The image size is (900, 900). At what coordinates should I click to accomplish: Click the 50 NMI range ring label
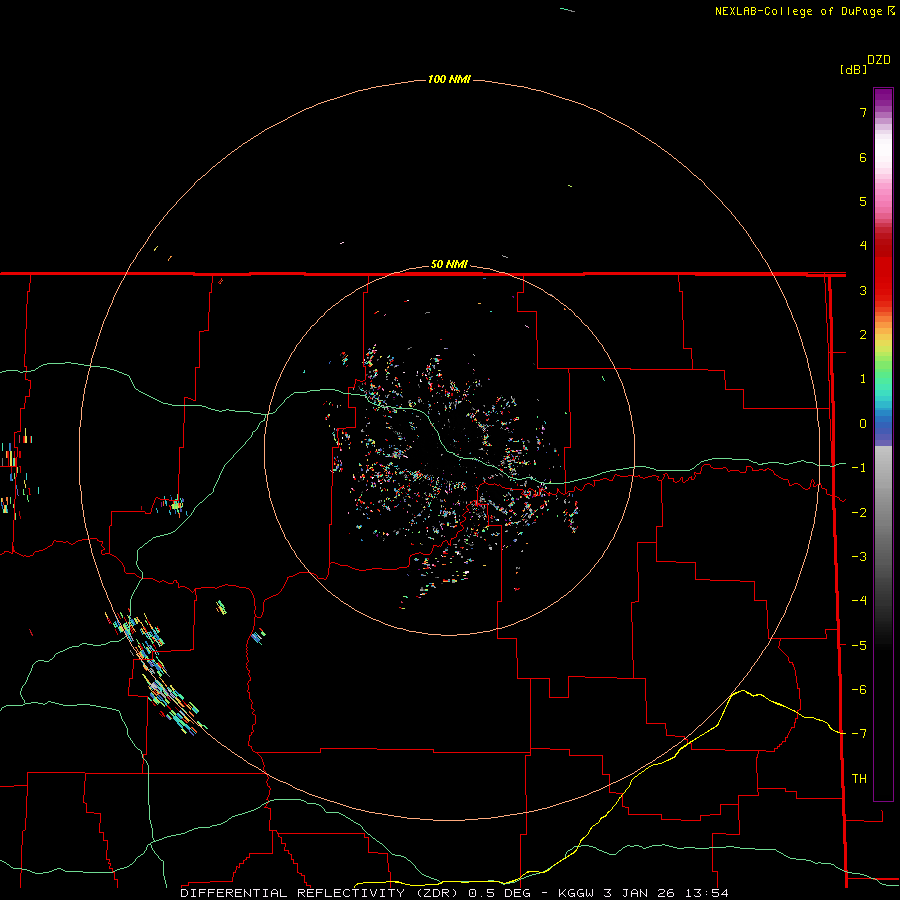[449, 264]
